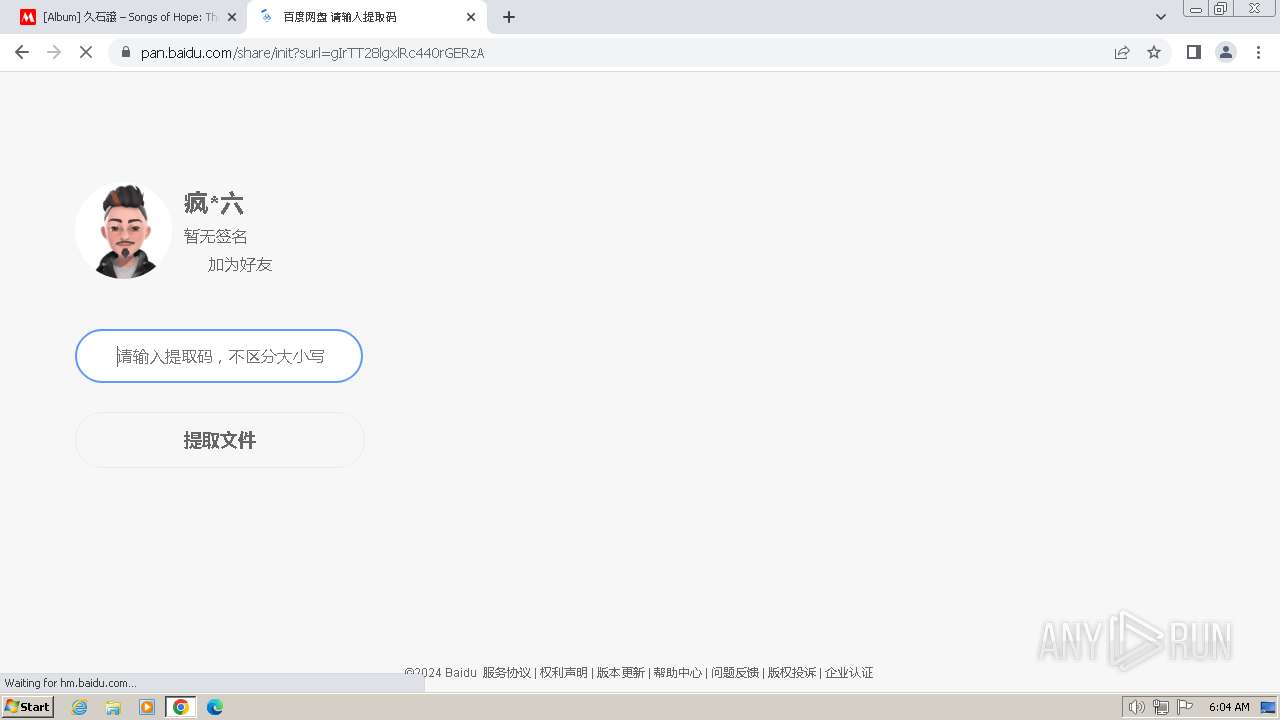The width and height of the screenshot is (1280, 720).
Task: Open site info via padlock icon
Action: (x=126, y=53)
